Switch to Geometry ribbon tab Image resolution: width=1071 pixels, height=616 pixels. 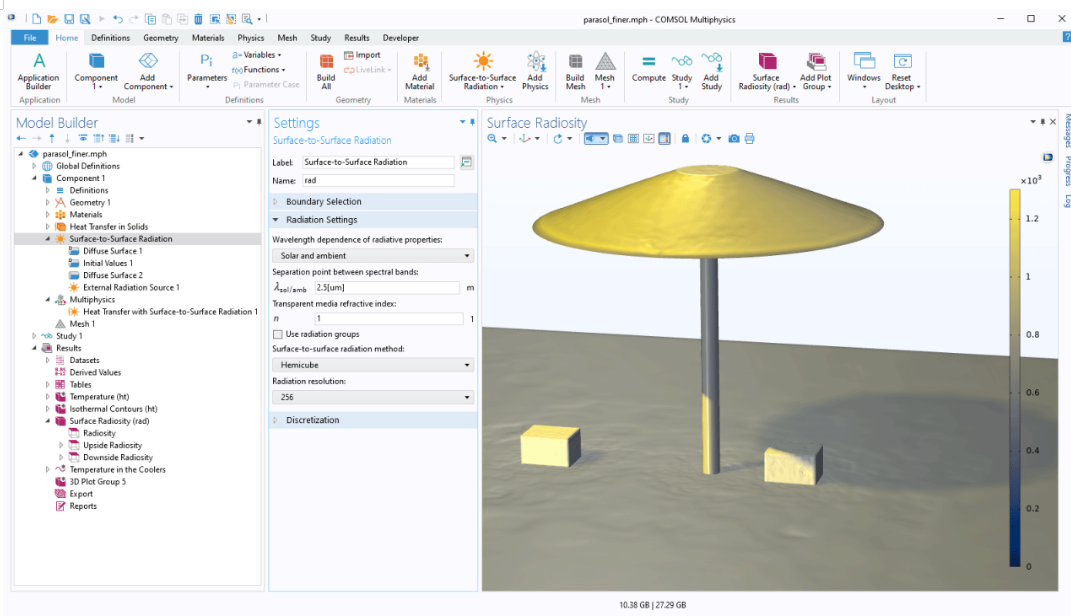coord(161,38)
